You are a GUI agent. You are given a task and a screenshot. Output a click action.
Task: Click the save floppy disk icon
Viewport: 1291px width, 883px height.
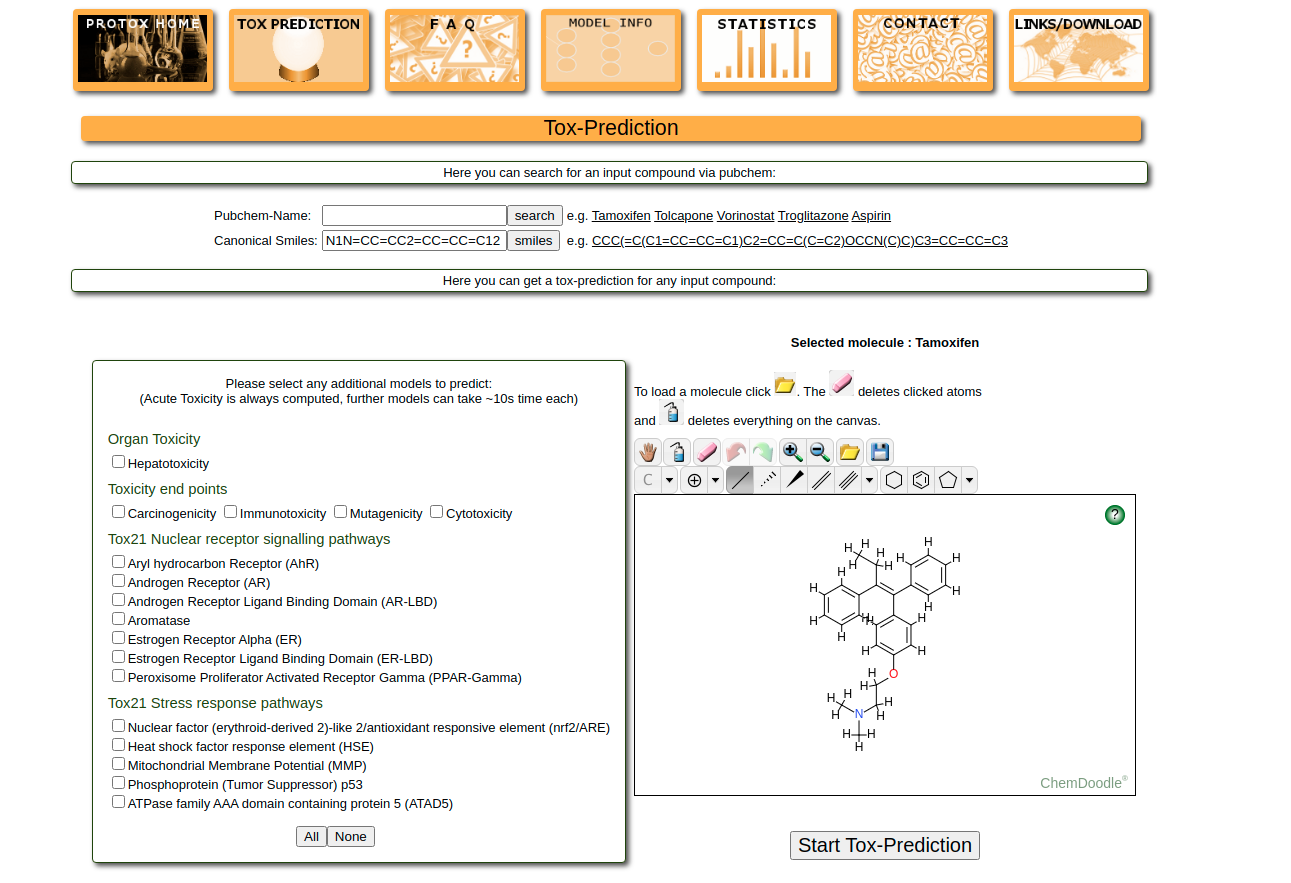point(879,452)
